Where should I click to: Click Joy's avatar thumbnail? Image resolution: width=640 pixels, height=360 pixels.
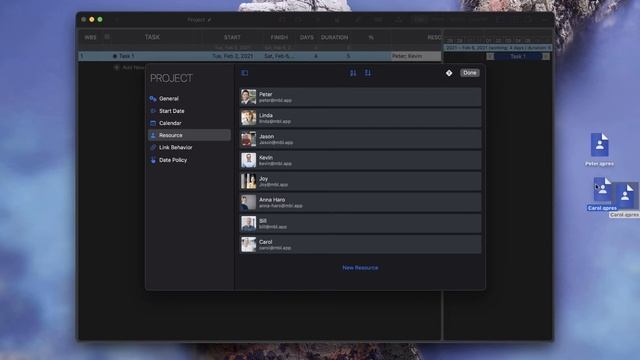pyautogui.click(x=248, y=181)
